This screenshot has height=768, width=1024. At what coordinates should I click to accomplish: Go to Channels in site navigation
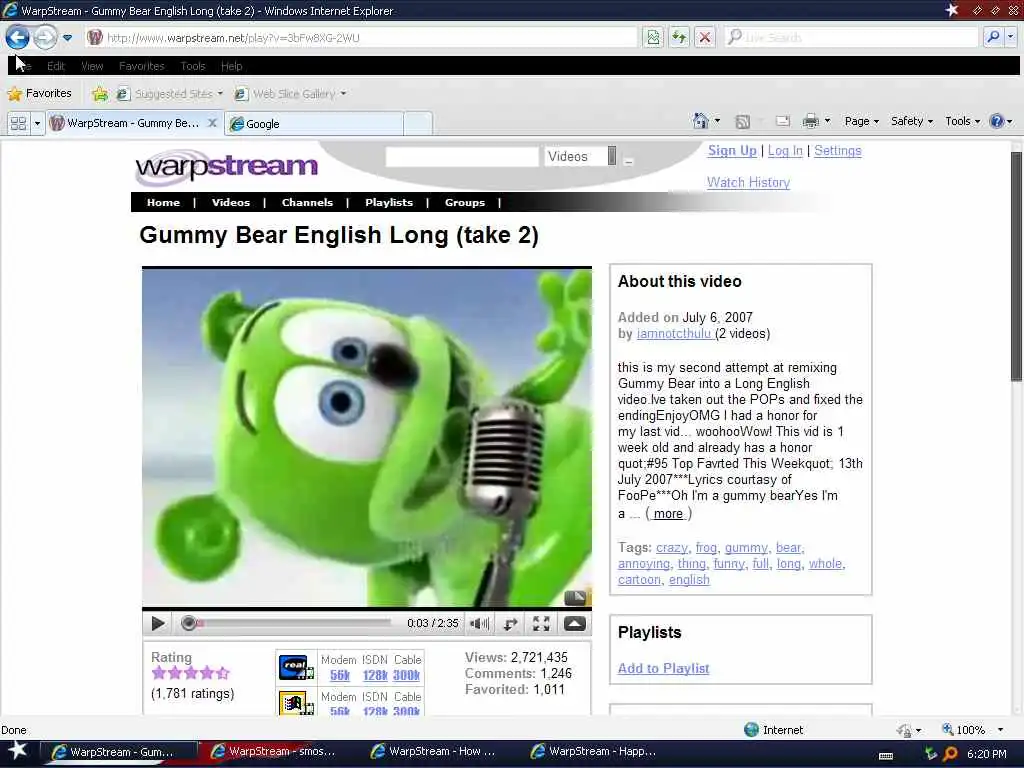(x=307, y=202)
